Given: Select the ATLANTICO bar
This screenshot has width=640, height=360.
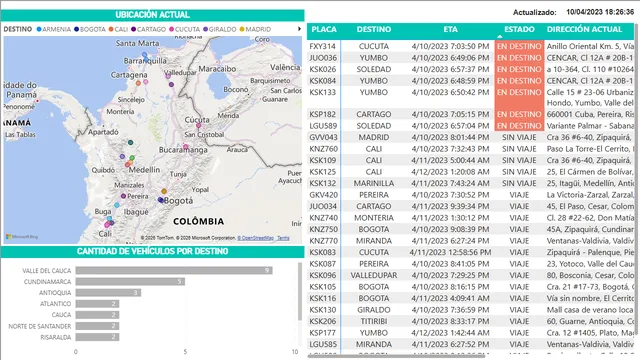Looking at the screenshot, I should 97,304.
